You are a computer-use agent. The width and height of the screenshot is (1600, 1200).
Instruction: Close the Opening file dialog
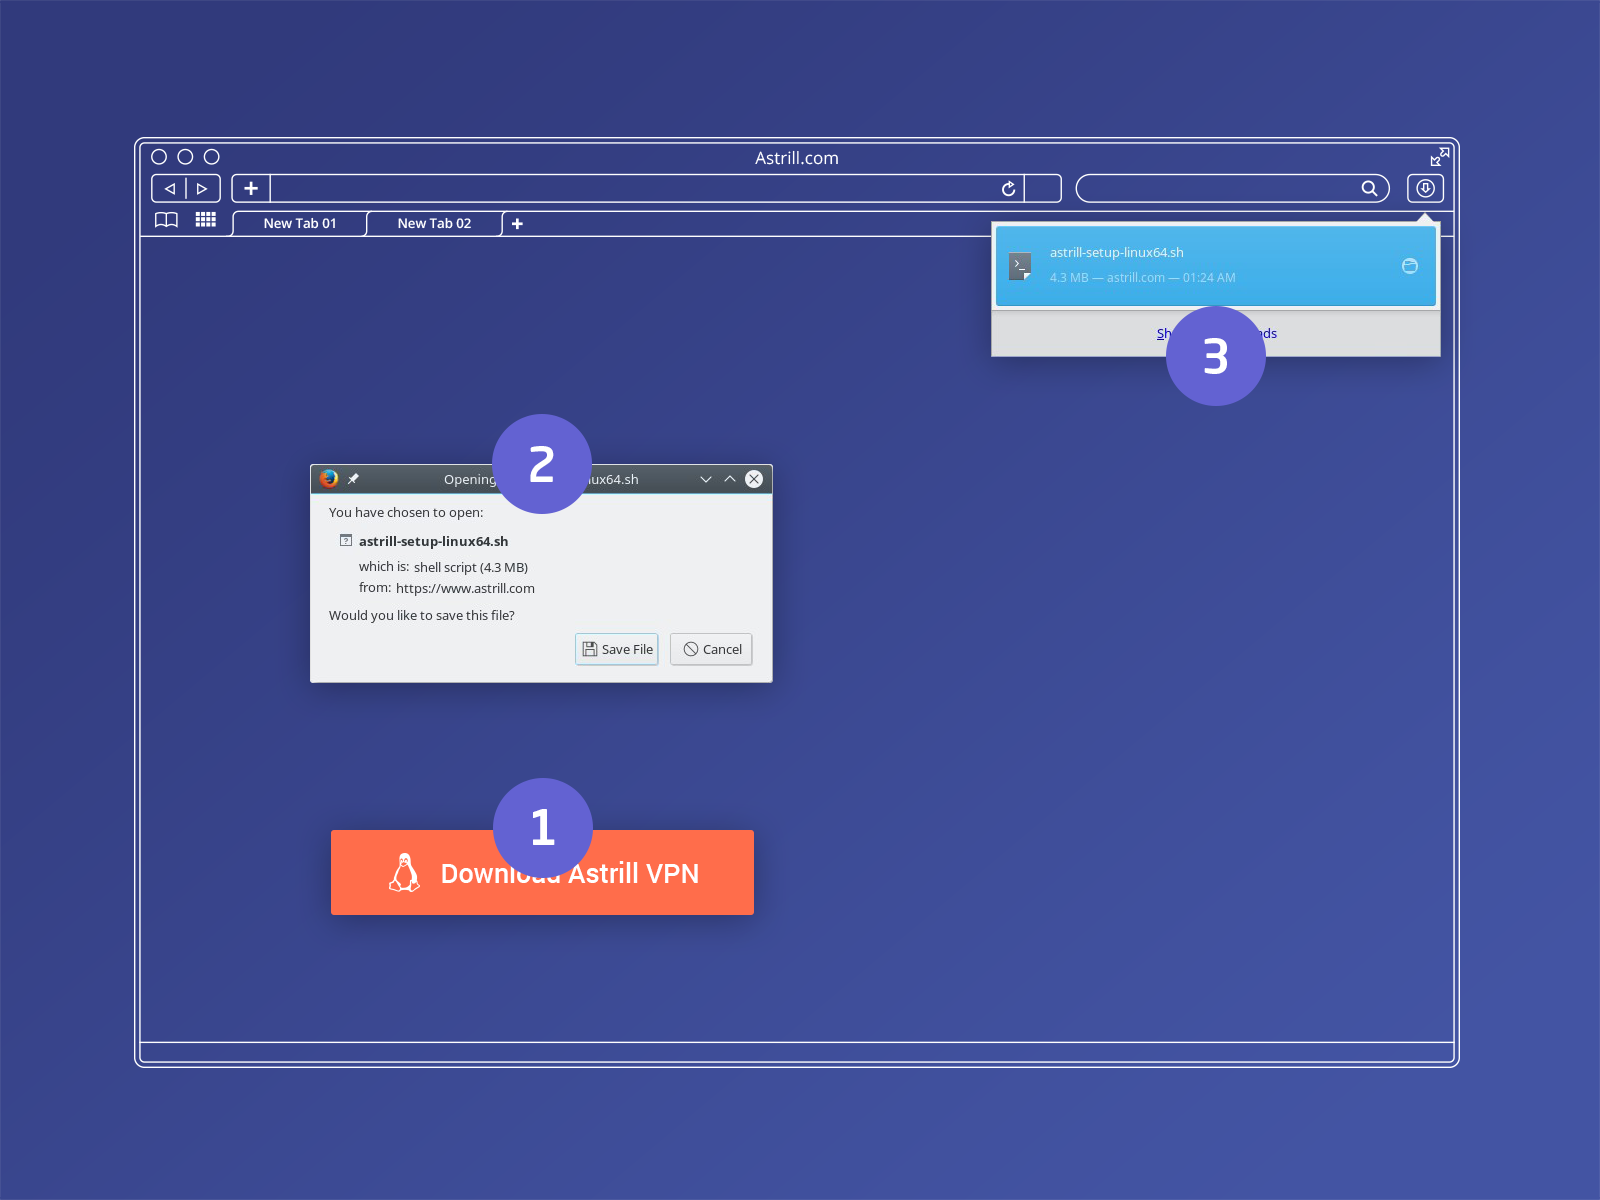754,479
